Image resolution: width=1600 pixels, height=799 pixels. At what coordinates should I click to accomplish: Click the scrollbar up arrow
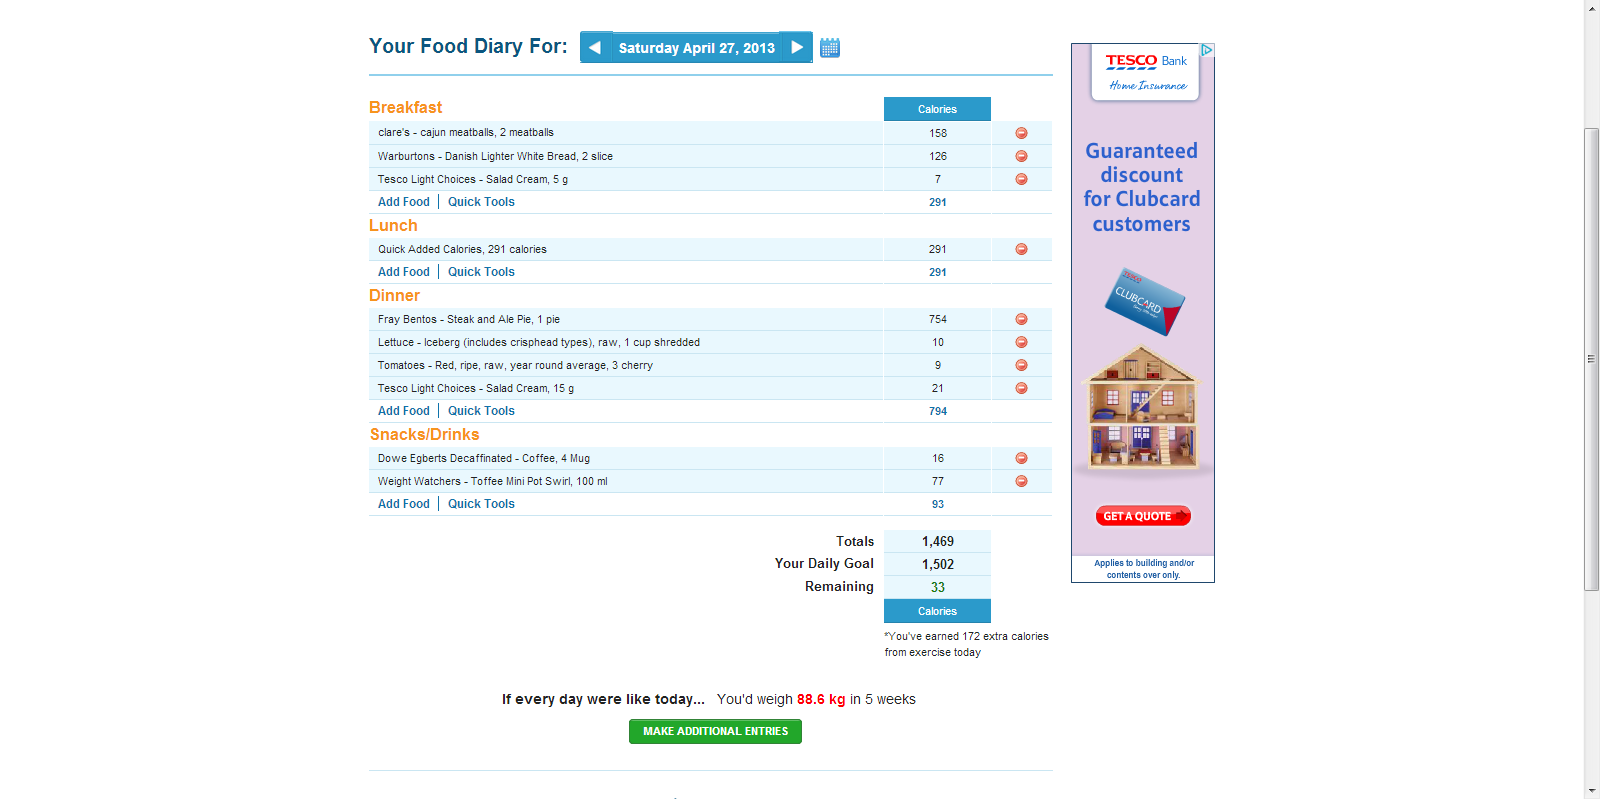click(1592, 7)
